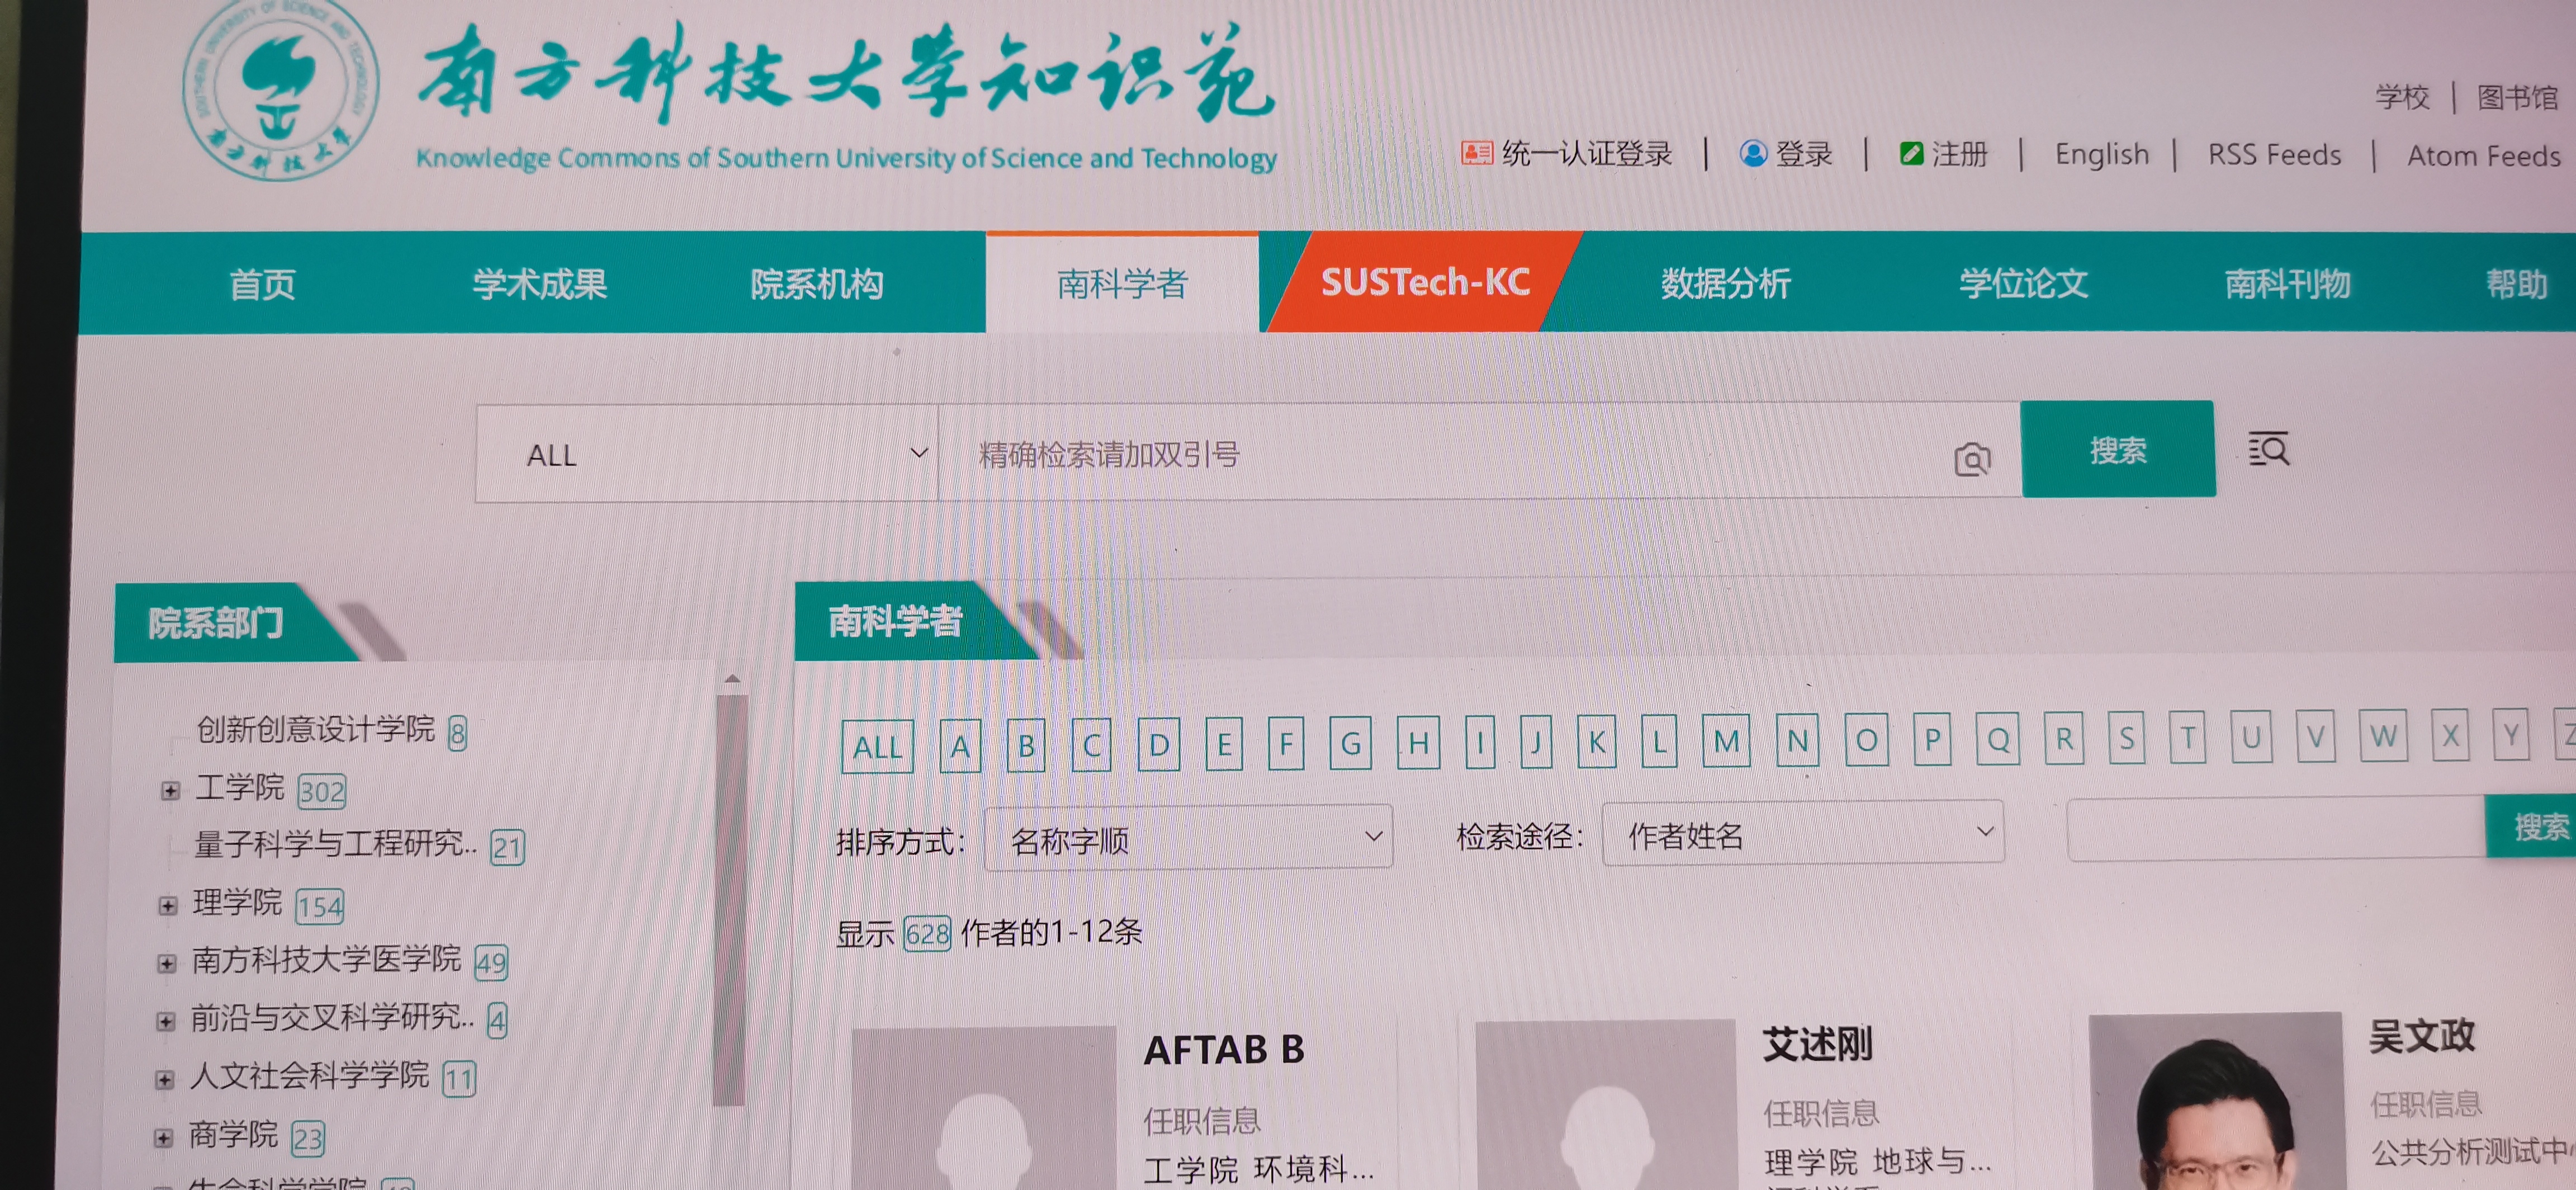
Task: Go to the 首页 tab
Action: [x=262, y=285]
